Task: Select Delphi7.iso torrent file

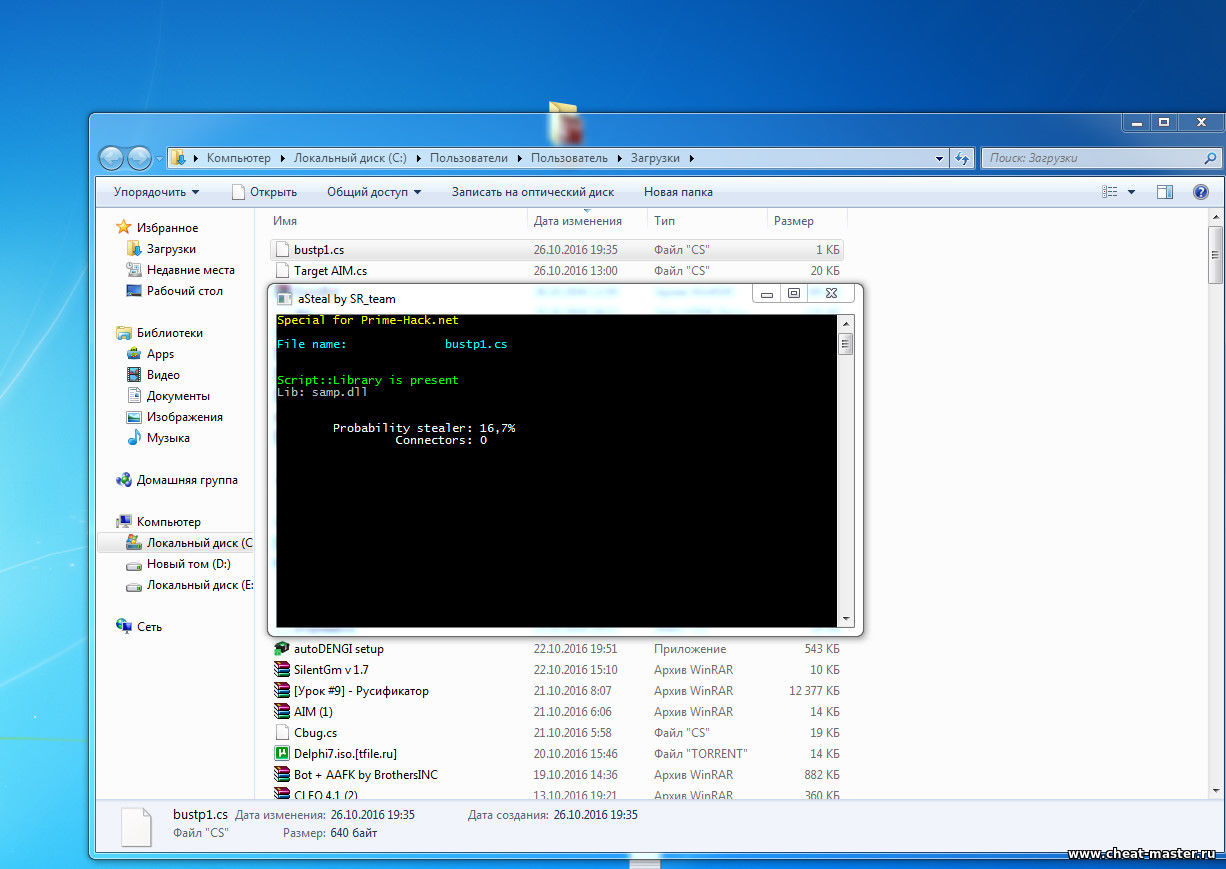Action: point(345,754)
